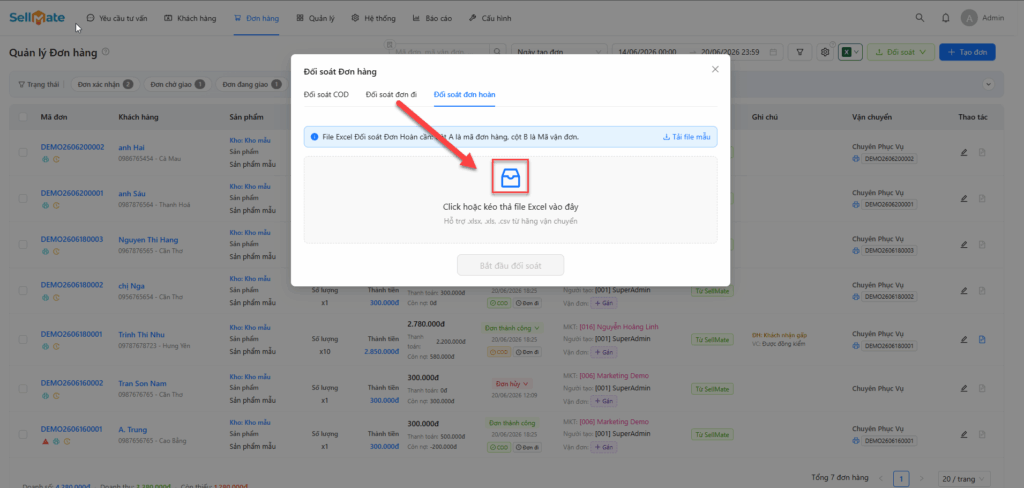The height and width of the screenshot is (488, 1024).
Task: Open the Admin avatar menu
Action: pyautogui.click(x=982, y=18)
